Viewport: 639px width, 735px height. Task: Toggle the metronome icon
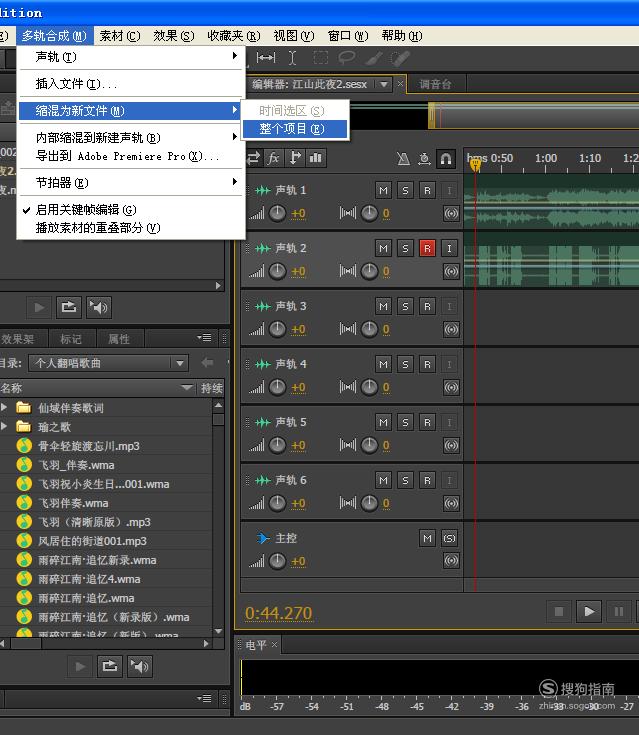403,159
